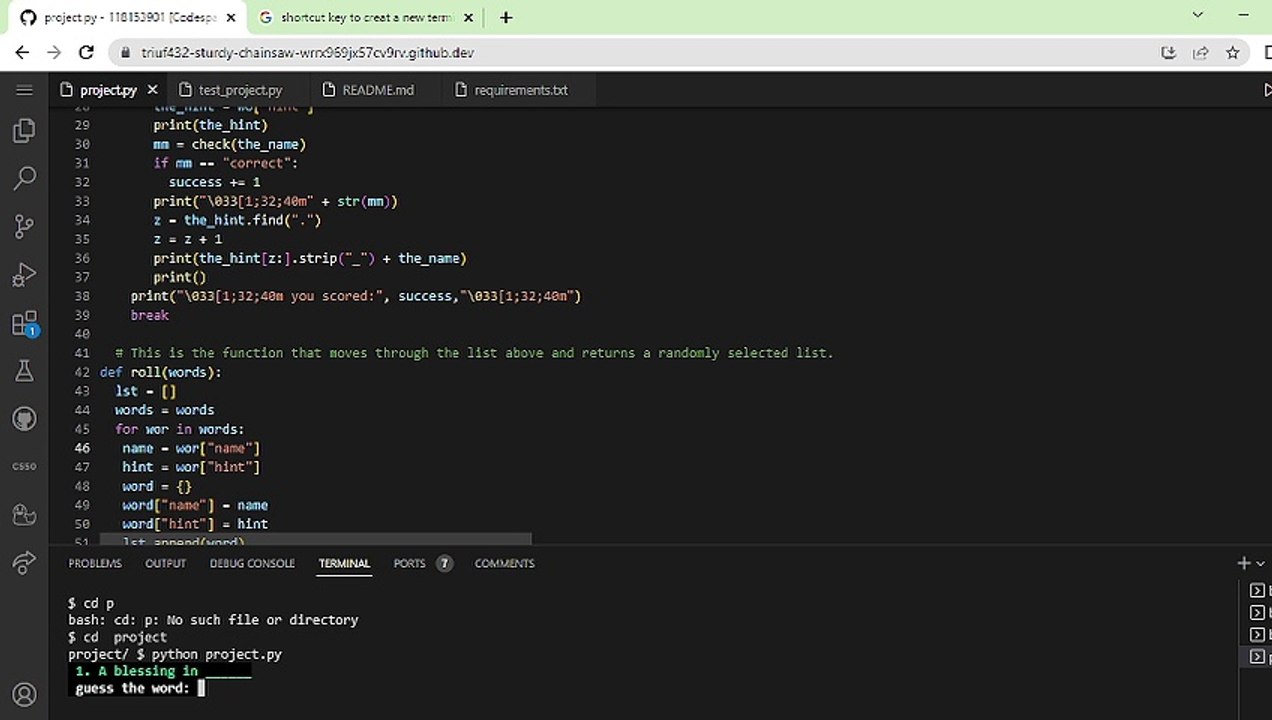
Task: Switch to the test_project.py editor tab
Action: click(x=240, y=90)
